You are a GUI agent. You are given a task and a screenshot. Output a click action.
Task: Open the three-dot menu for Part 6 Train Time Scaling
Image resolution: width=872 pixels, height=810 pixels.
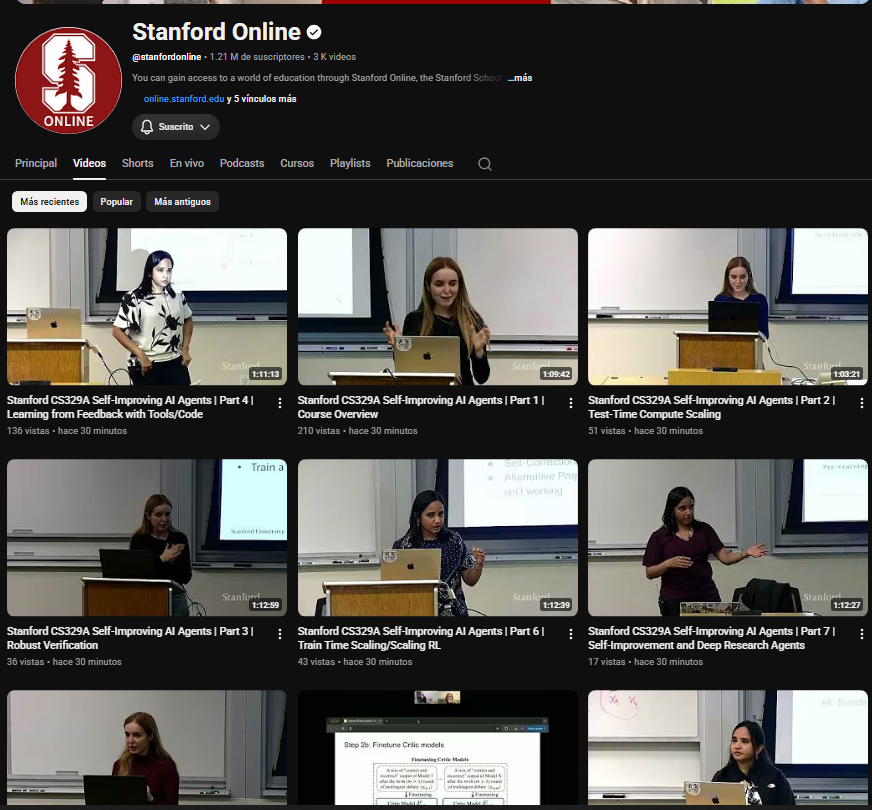coord(571,634)
